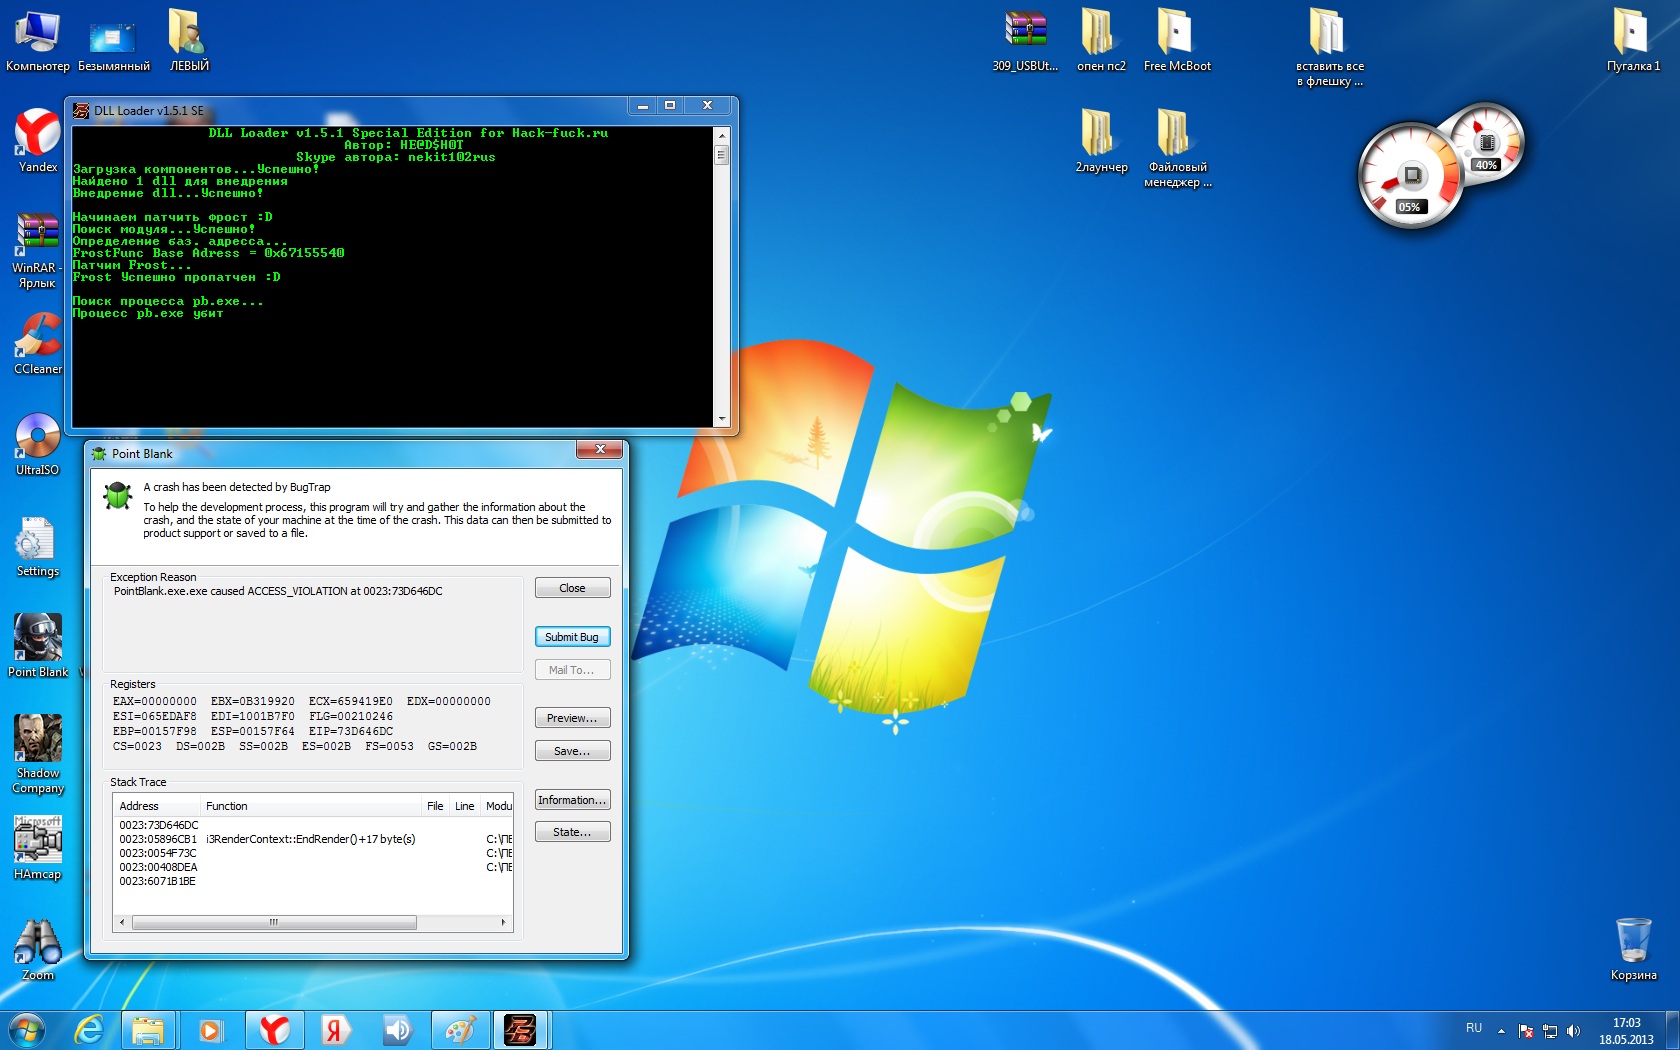Open the clock showing 17:03
This screenshot has height=1050, width=1680.
[x=1626, y=1031]
